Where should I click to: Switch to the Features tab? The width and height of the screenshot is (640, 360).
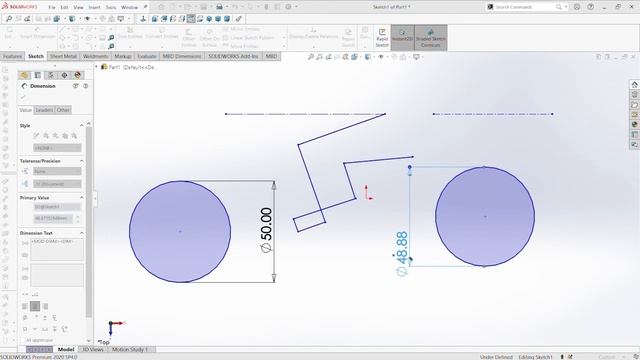coord(13,56)
